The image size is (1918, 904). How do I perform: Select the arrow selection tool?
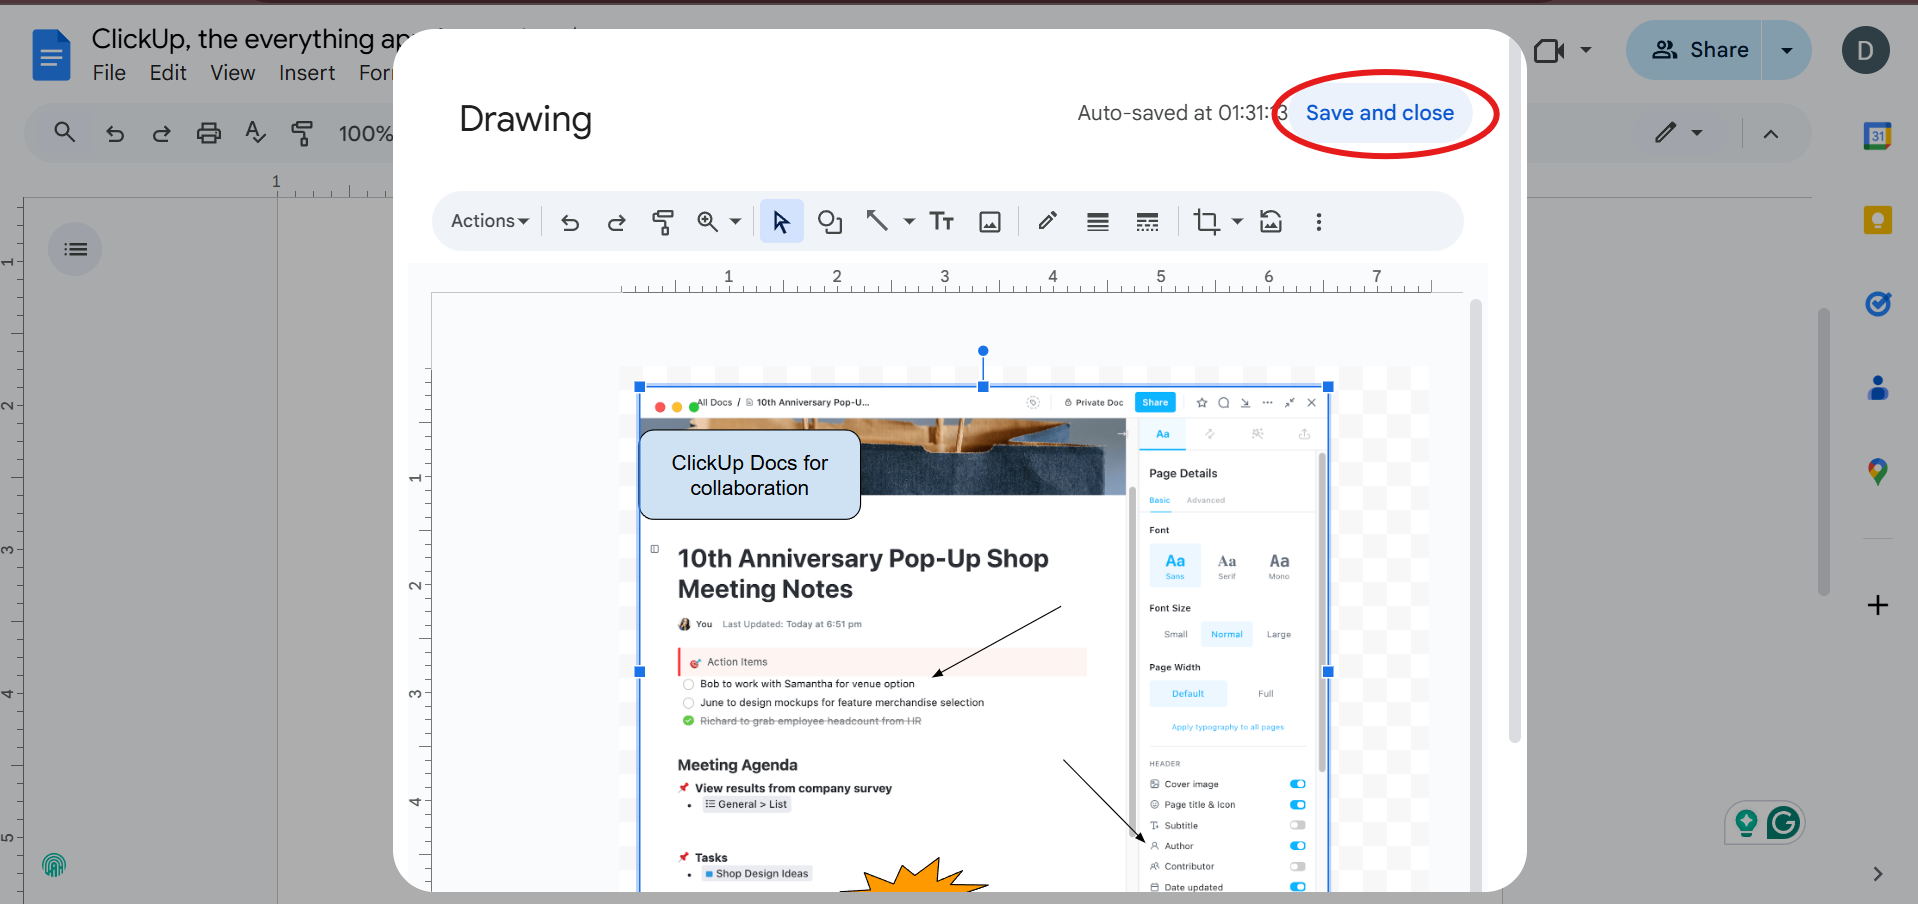[x=781, y=221]
